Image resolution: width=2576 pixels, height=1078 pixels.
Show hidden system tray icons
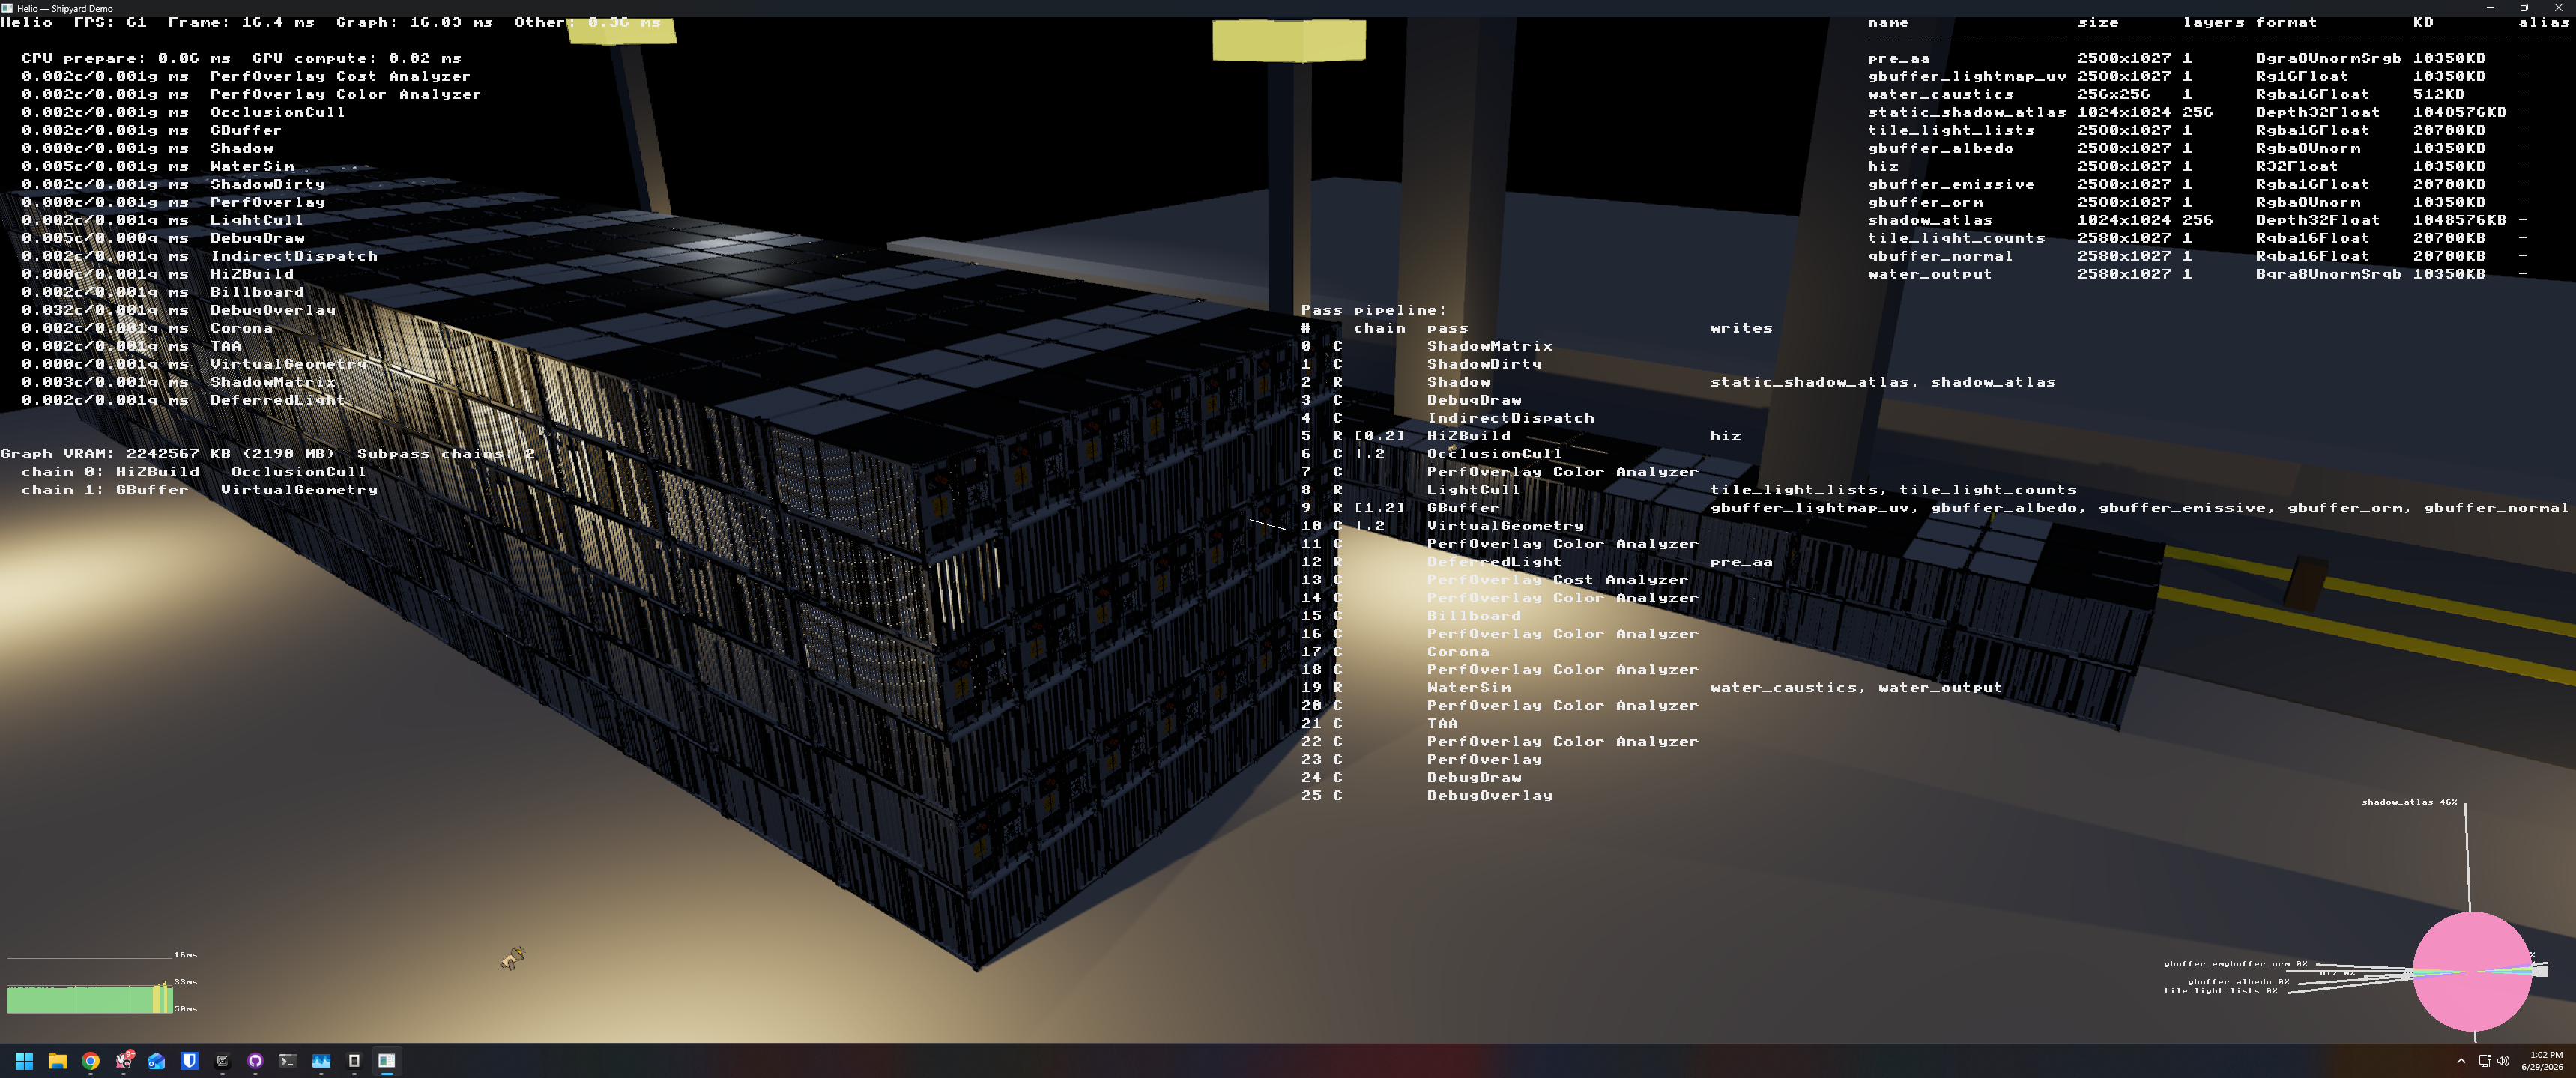(x=2461, y=1061)
